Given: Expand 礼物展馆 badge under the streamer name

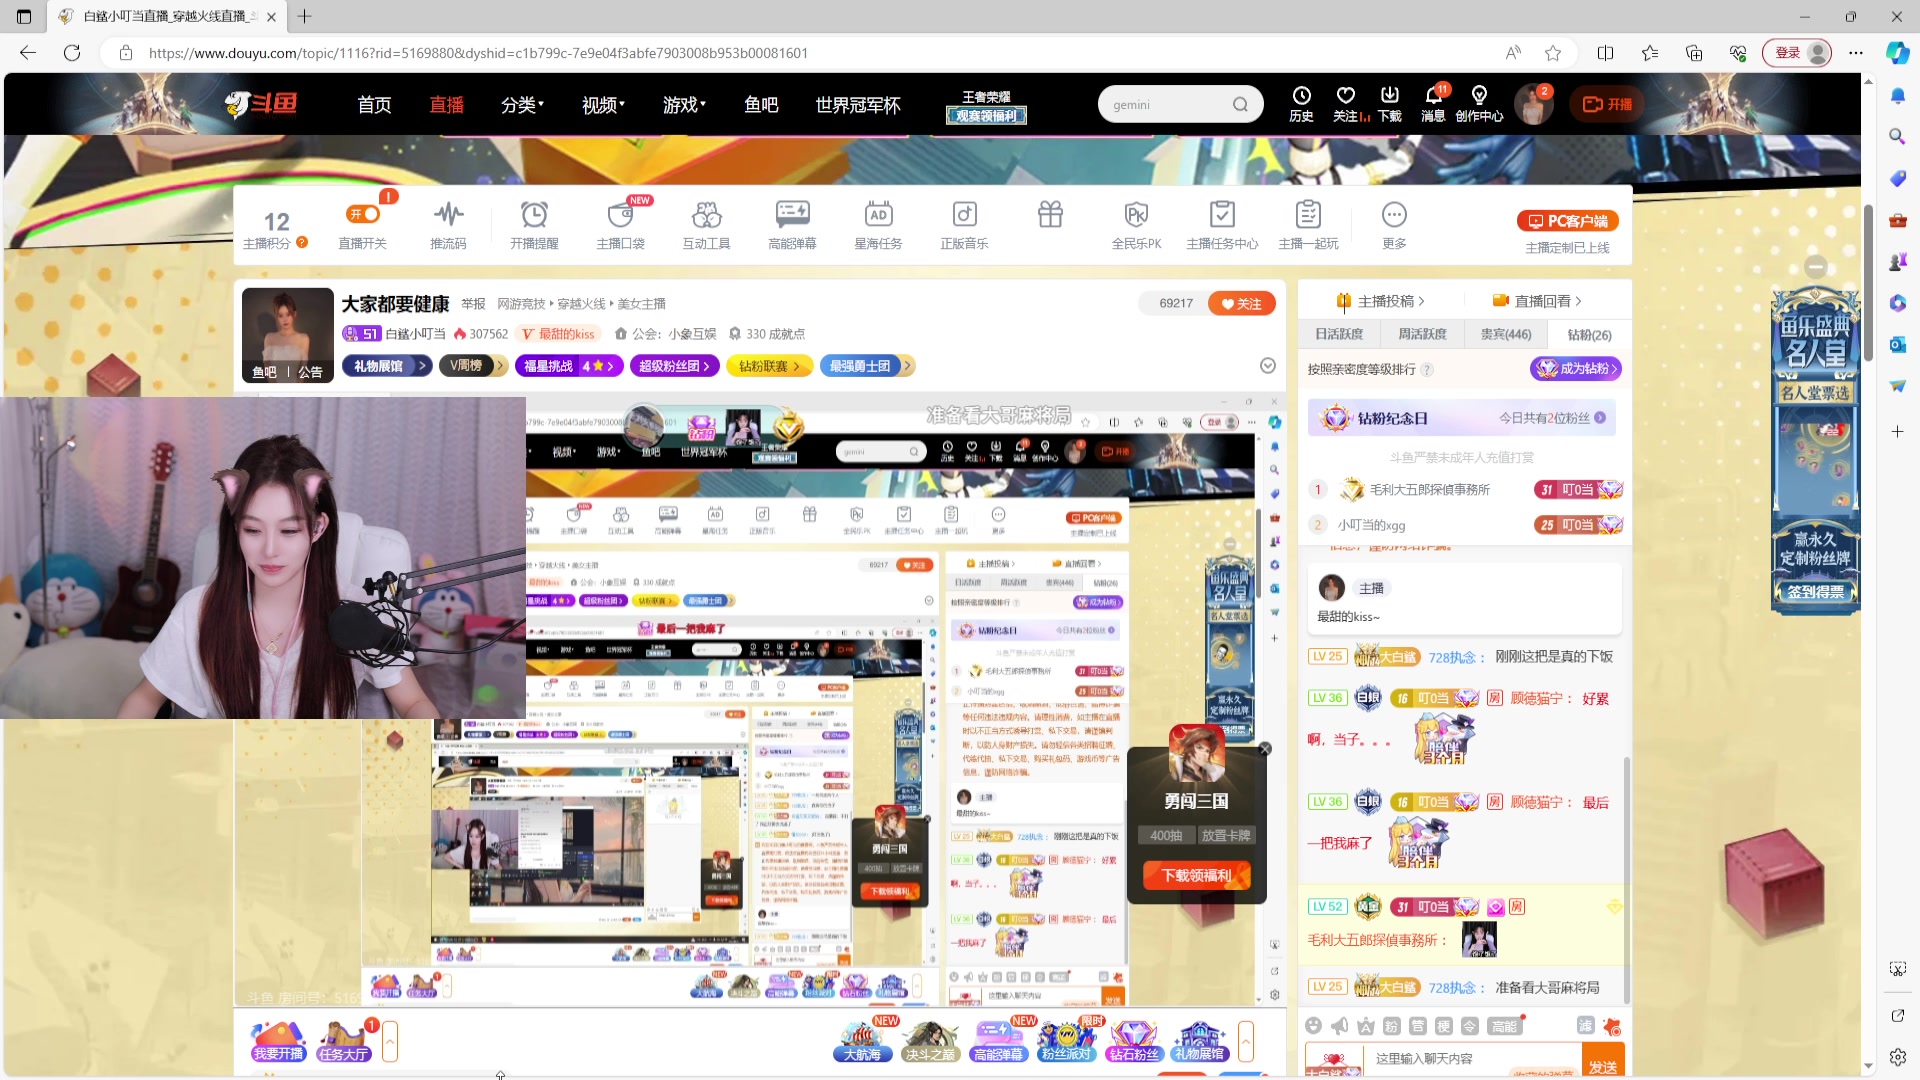Looking at the screenshot, I should (x=387, y=366).
